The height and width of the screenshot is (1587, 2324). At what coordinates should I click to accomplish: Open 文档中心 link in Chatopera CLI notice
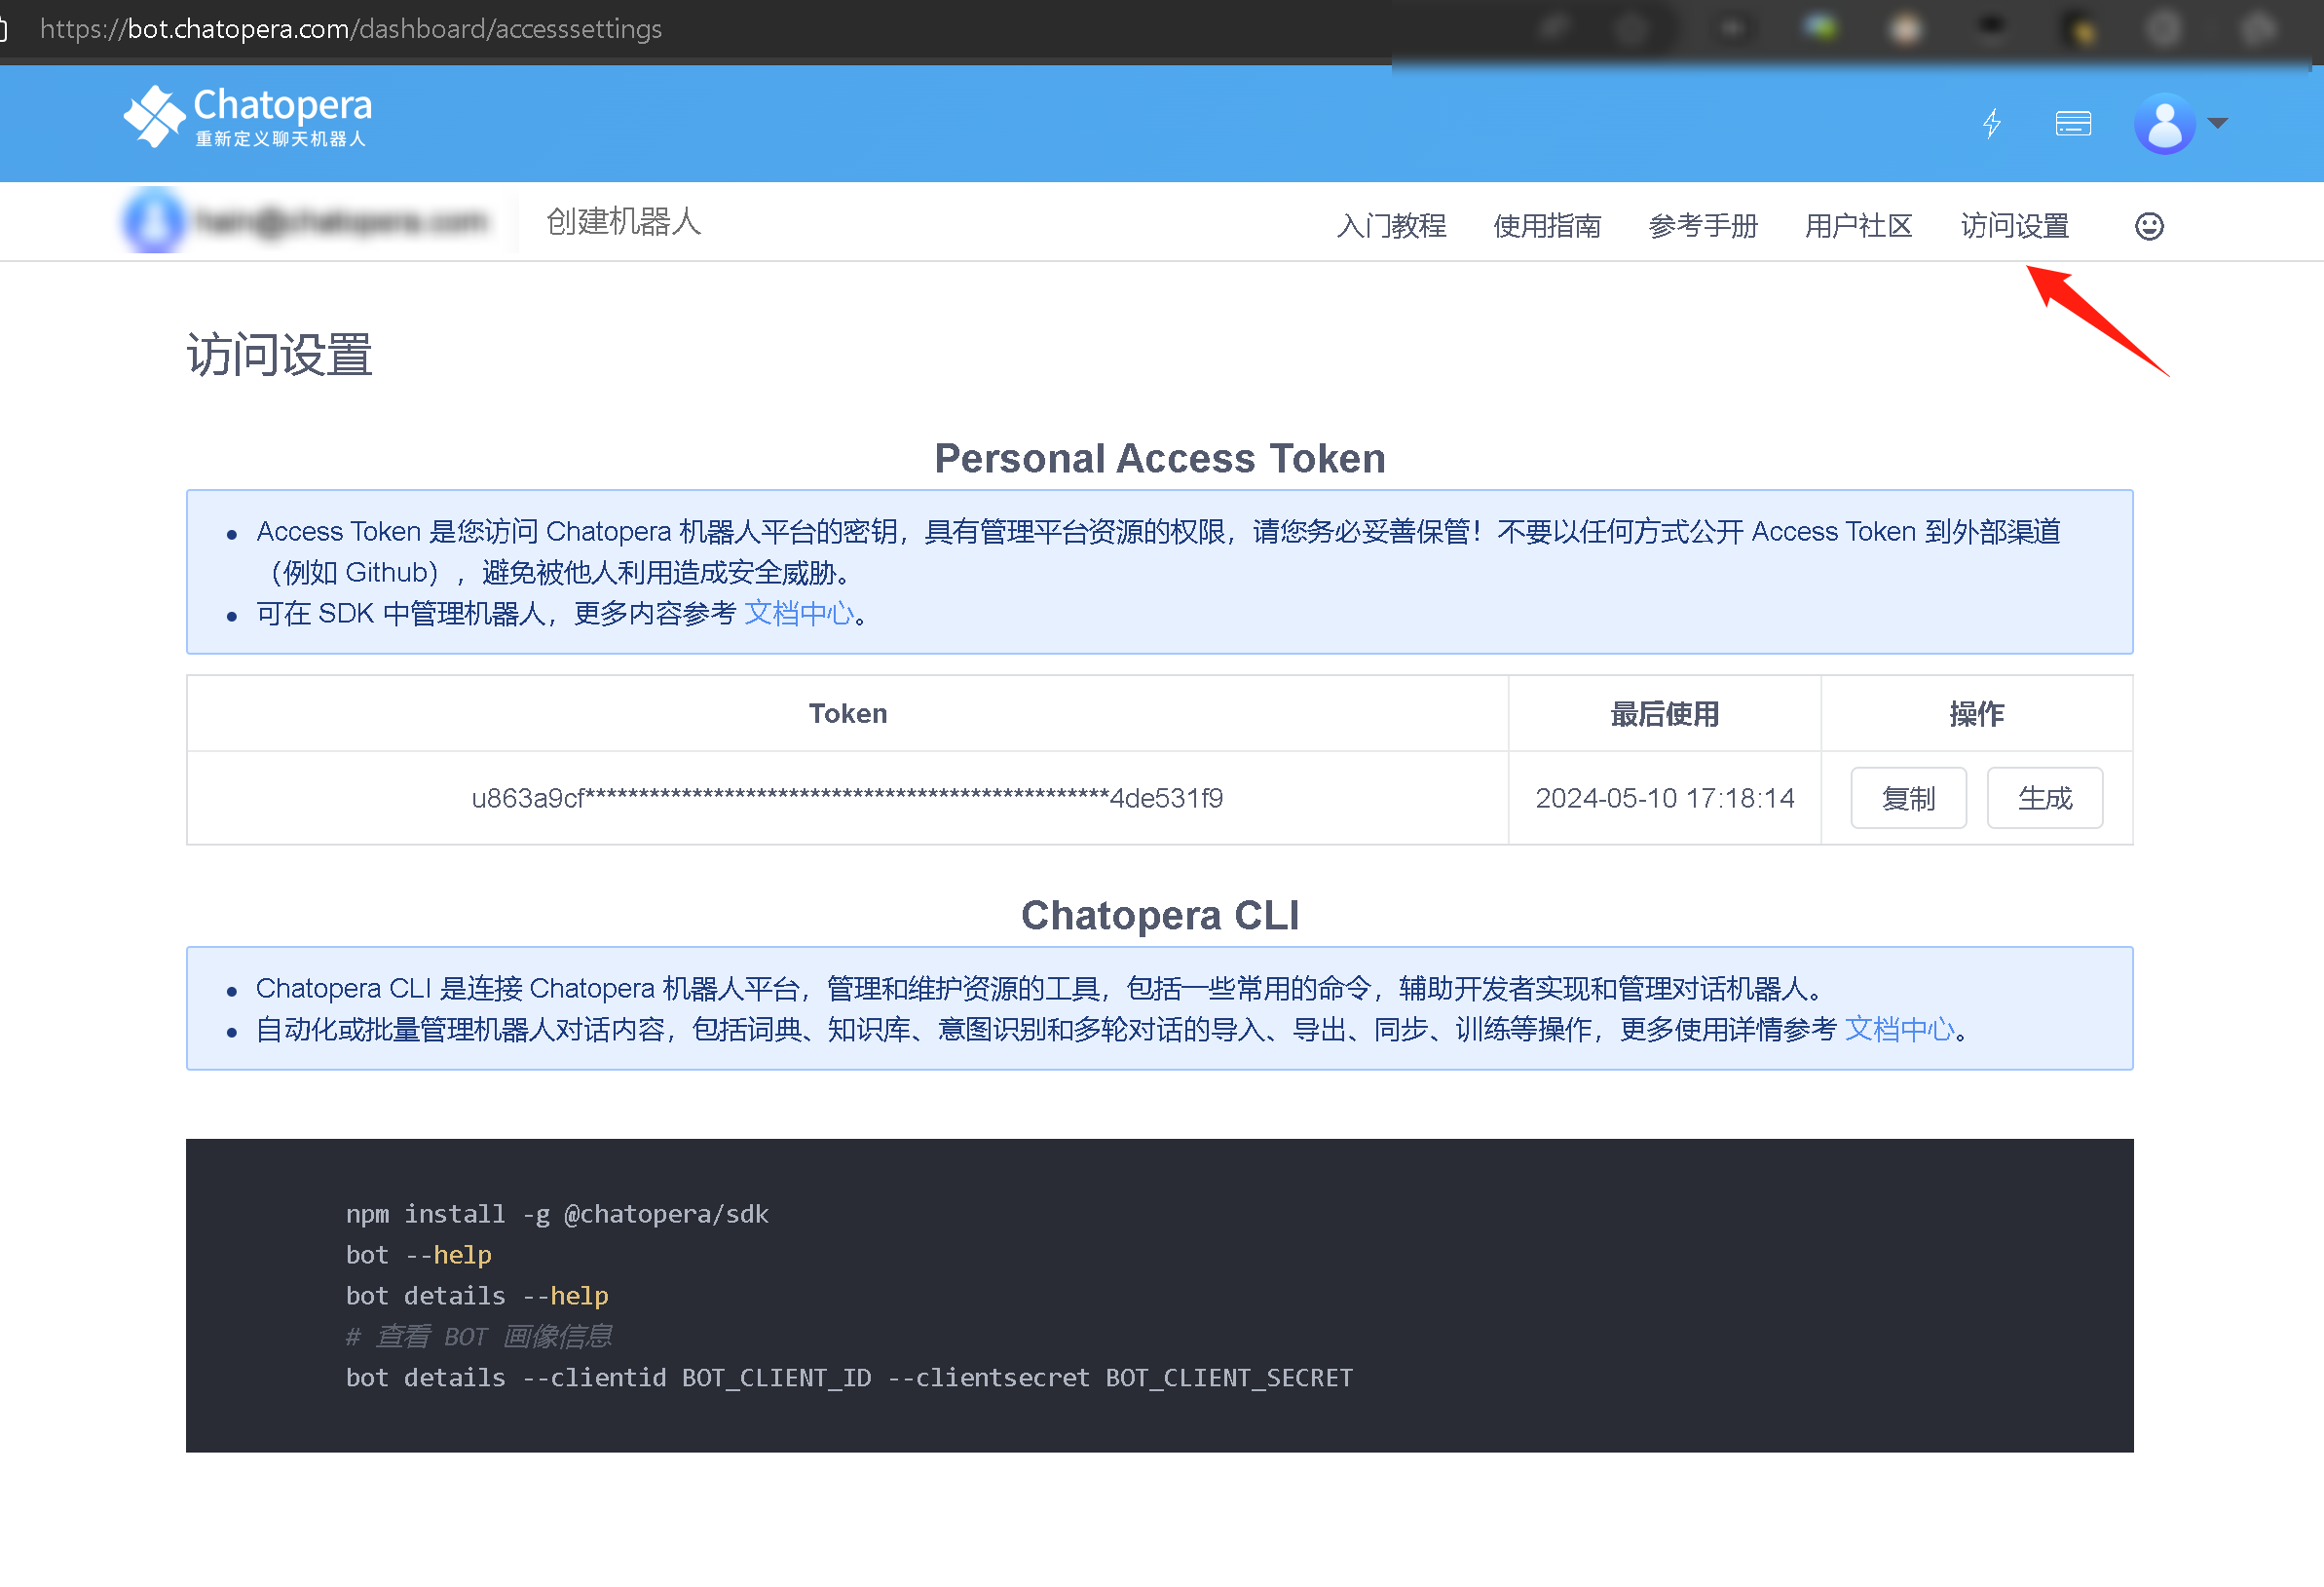[1899, 1029]
